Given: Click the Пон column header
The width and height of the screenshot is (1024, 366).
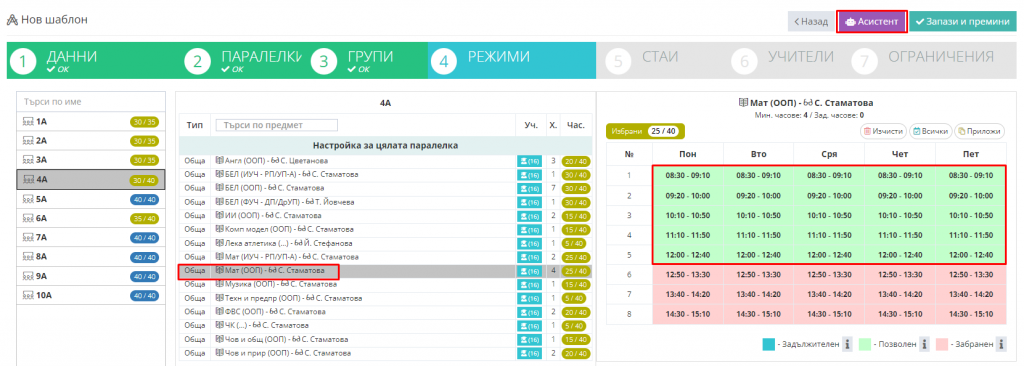Looking at the screenshot, I should [688, 154].
